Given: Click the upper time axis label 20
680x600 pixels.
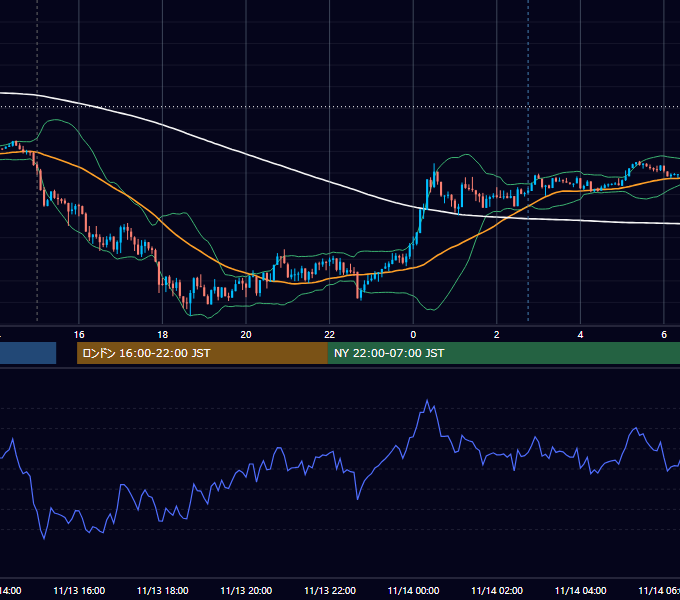Looking at the screenshot, I should coord(246,335).
